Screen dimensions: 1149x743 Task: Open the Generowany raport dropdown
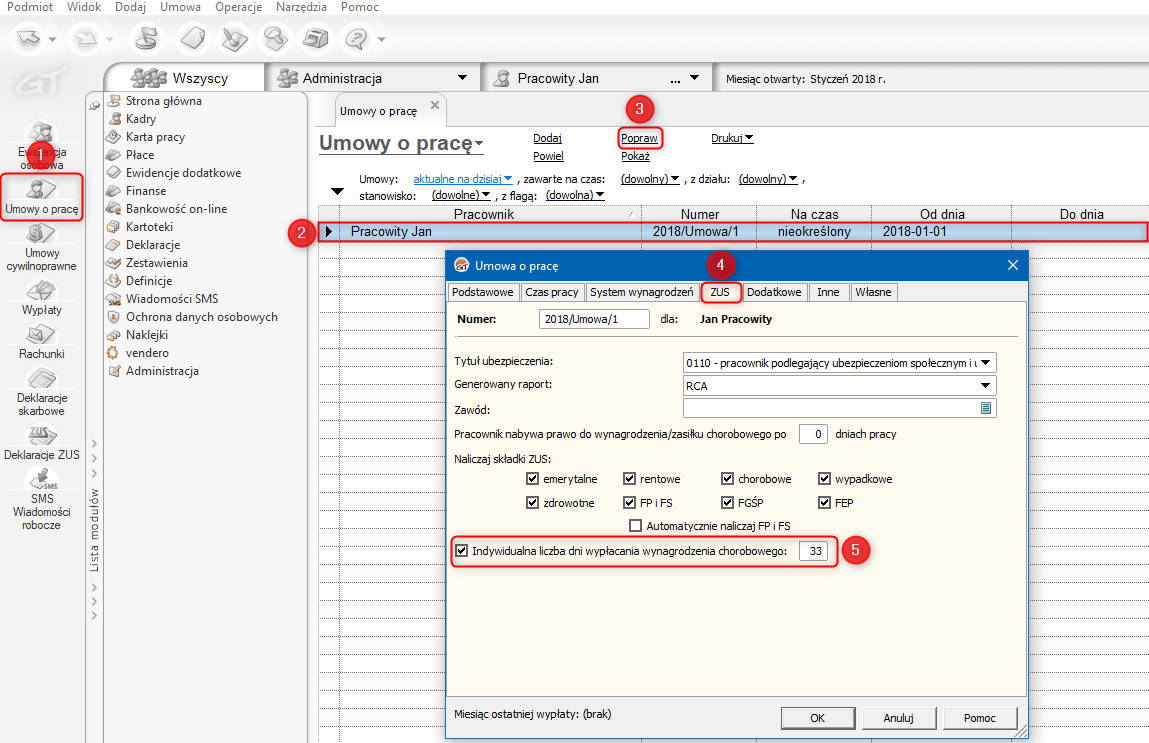coord(986,385)
